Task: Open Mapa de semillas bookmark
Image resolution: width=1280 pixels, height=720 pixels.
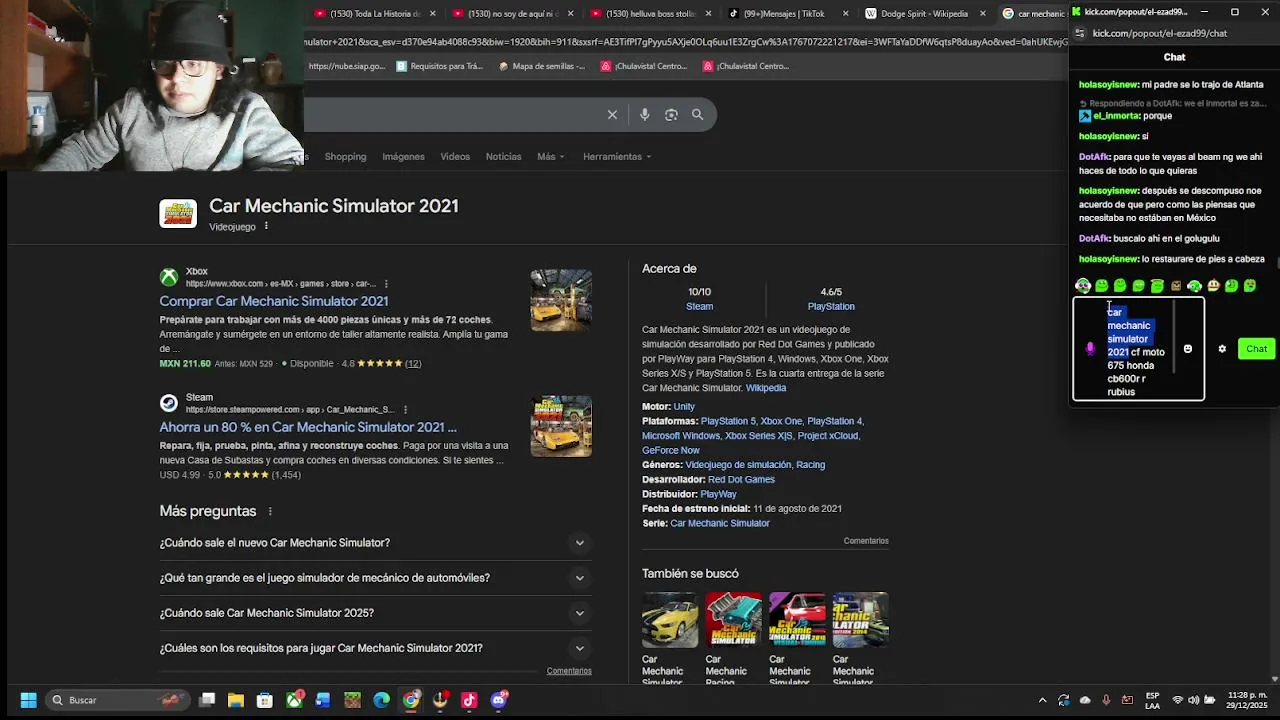Action: [x=541, y=66]
